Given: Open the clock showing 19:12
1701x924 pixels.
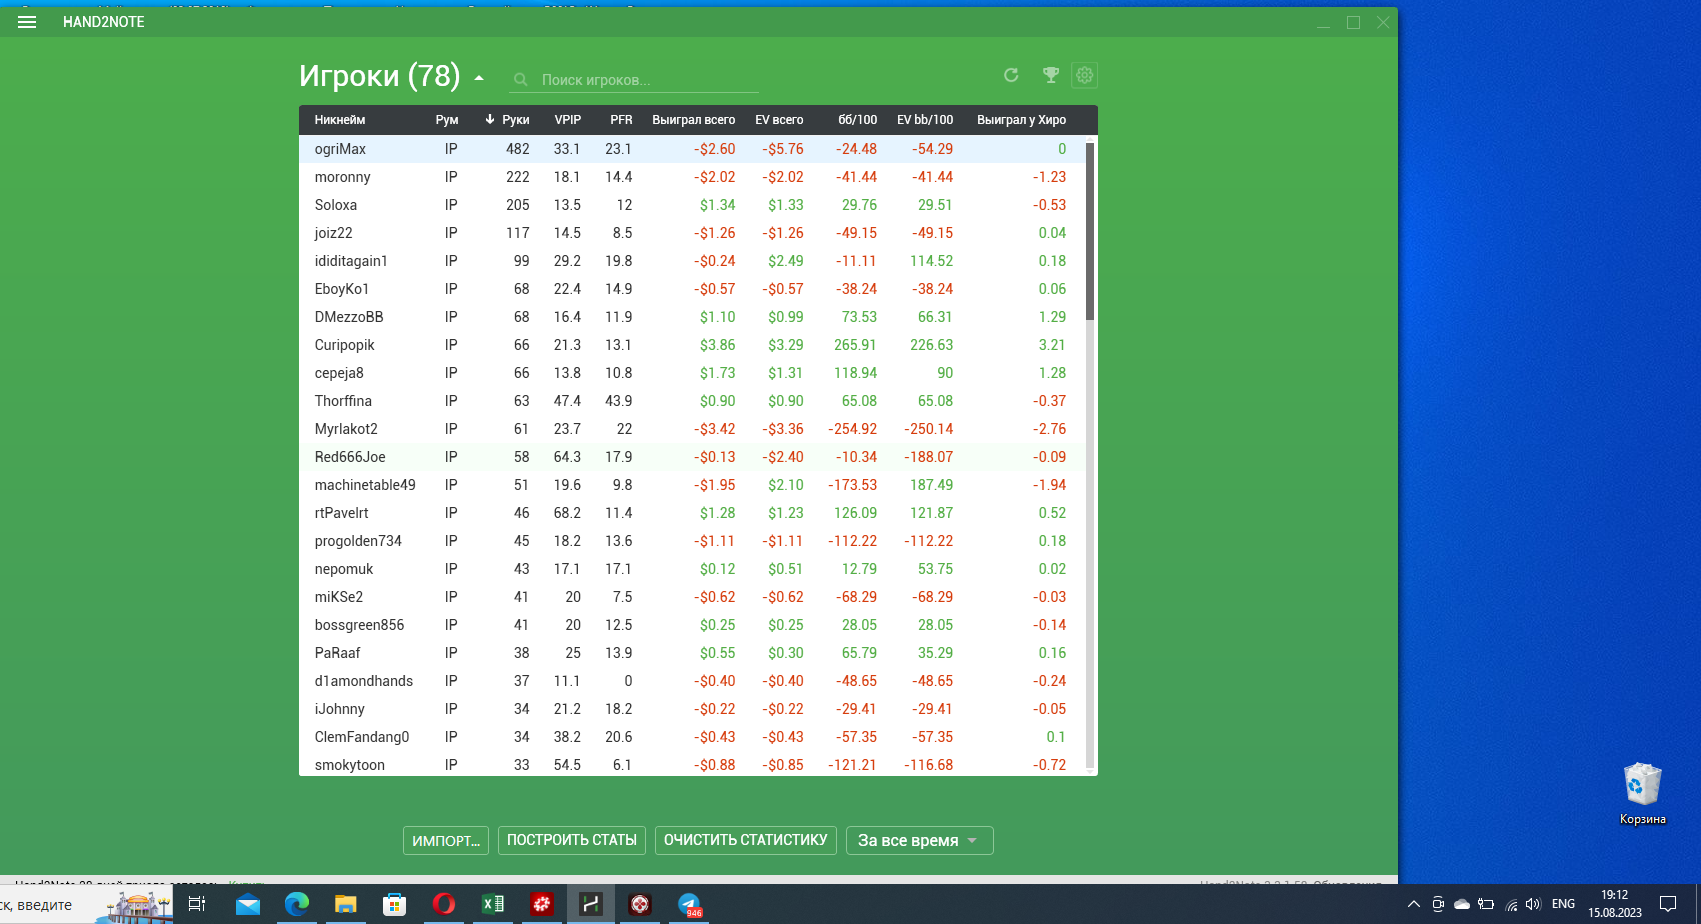Looking at the screenshot, I should pos(1615,904).
